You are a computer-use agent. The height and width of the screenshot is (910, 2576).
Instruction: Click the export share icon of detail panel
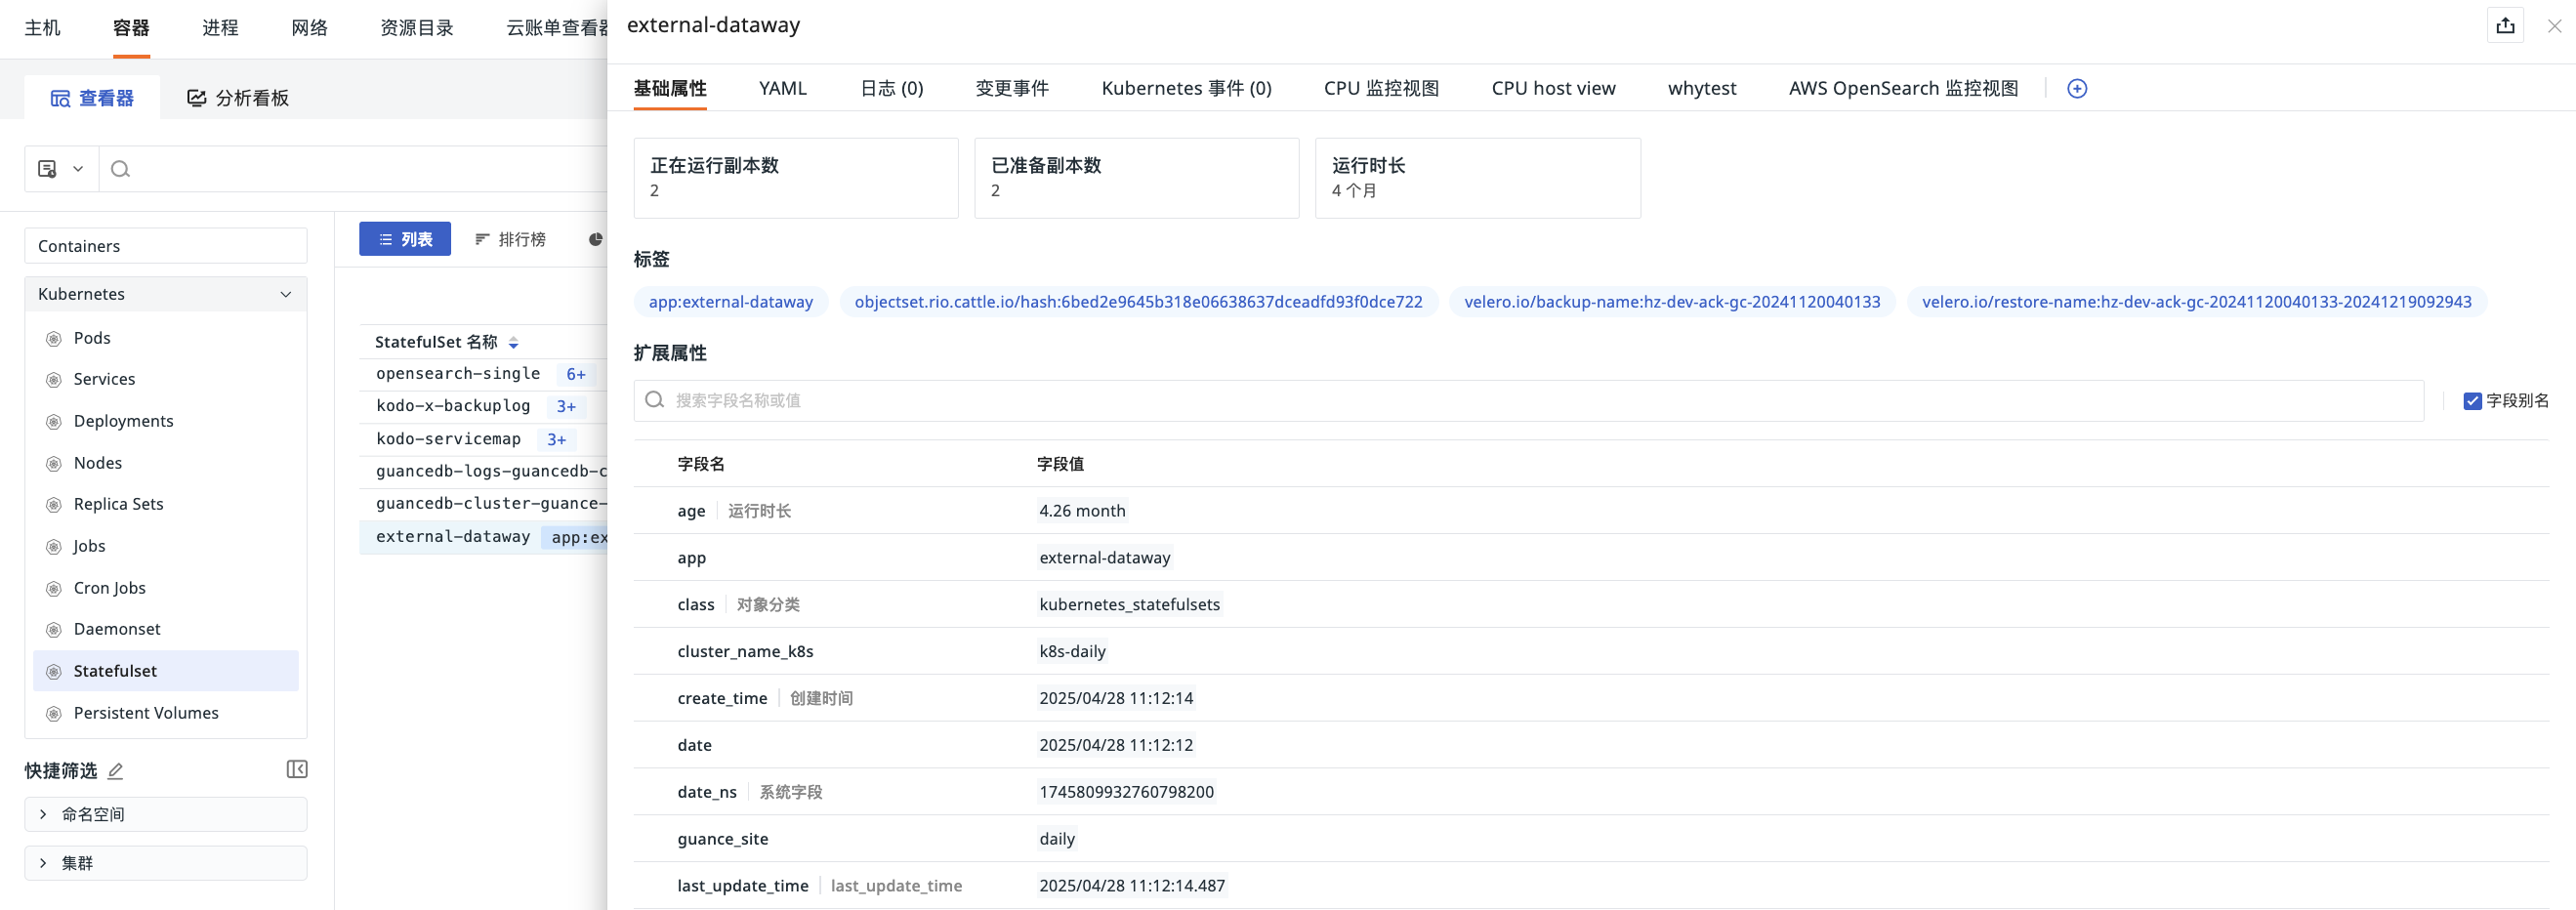[2505, 26]
